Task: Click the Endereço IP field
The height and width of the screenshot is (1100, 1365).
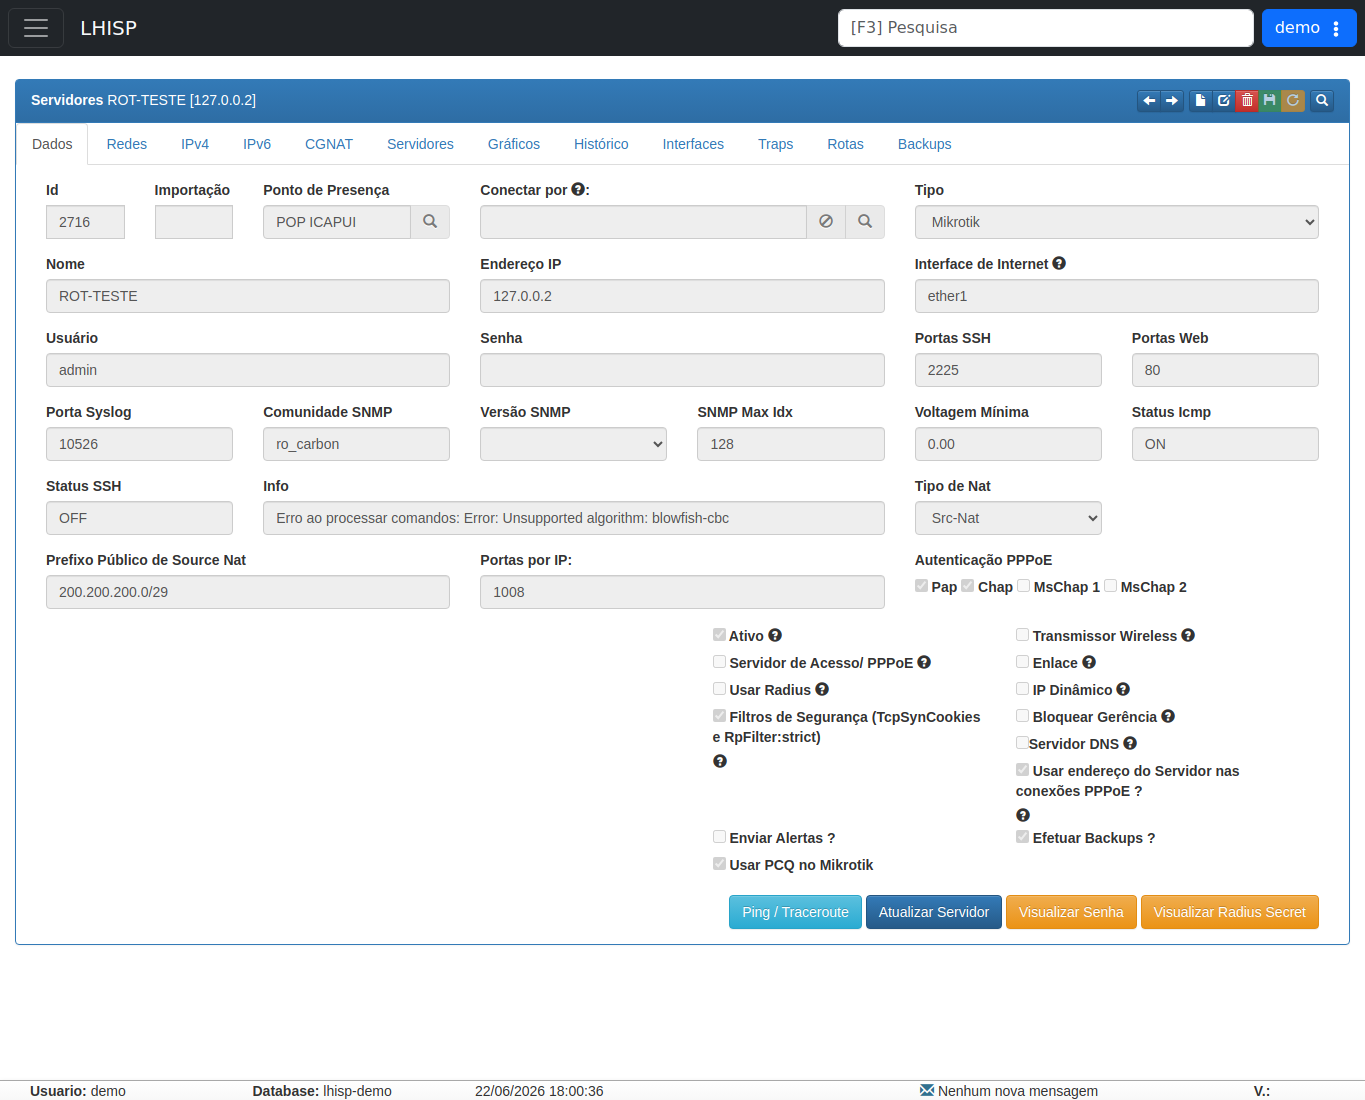Action: (x=682, y=296)
